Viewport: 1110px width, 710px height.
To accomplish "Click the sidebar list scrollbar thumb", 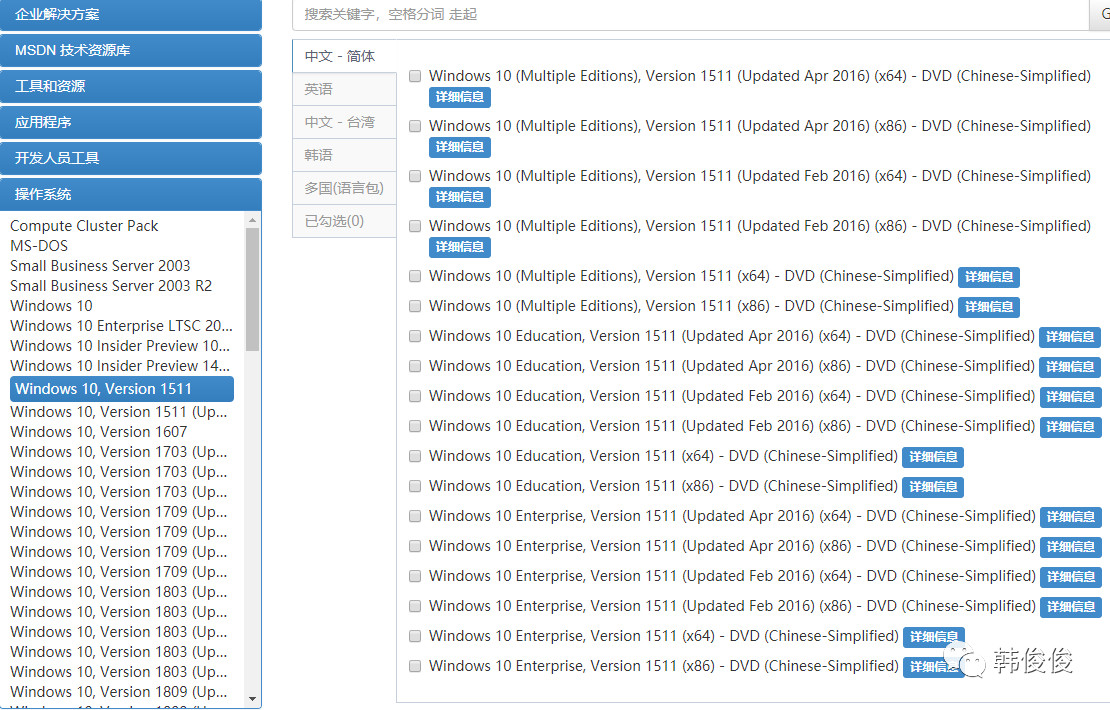I will [x=253, y=290].
